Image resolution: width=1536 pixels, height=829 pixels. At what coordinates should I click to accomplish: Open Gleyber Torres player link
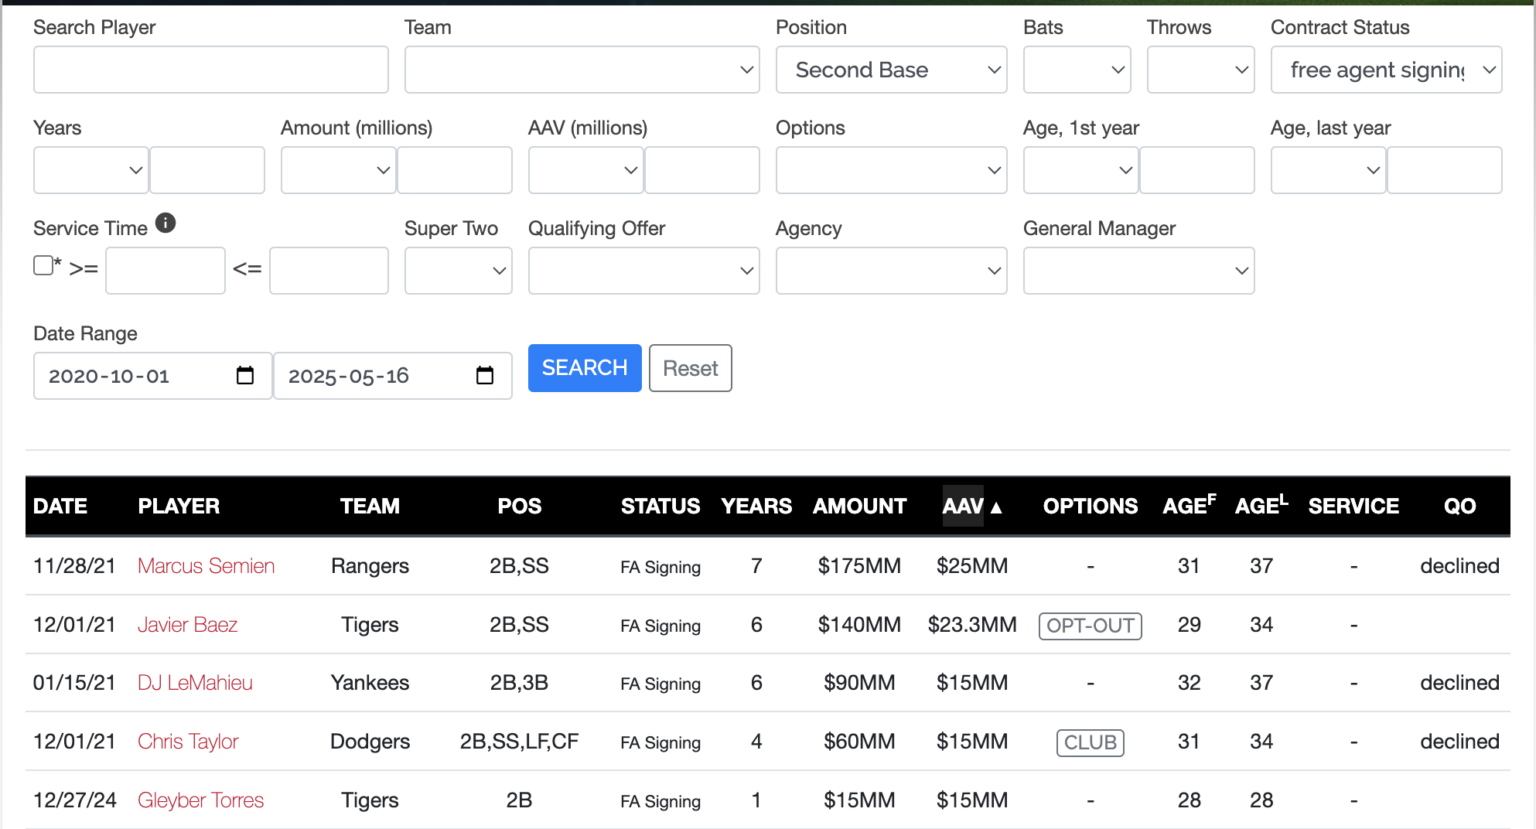201,800
